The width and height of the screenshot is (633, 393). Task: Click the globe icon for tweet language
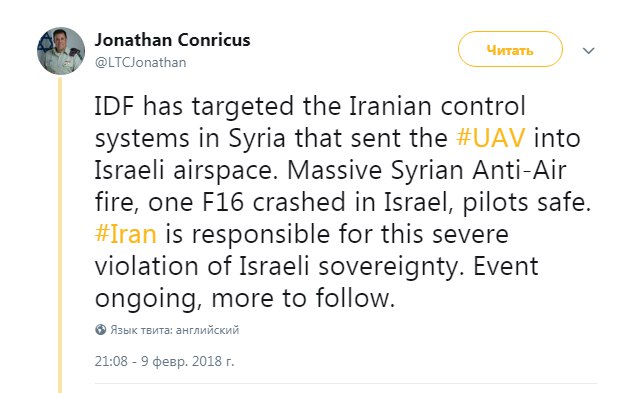(x=101, y=330)
